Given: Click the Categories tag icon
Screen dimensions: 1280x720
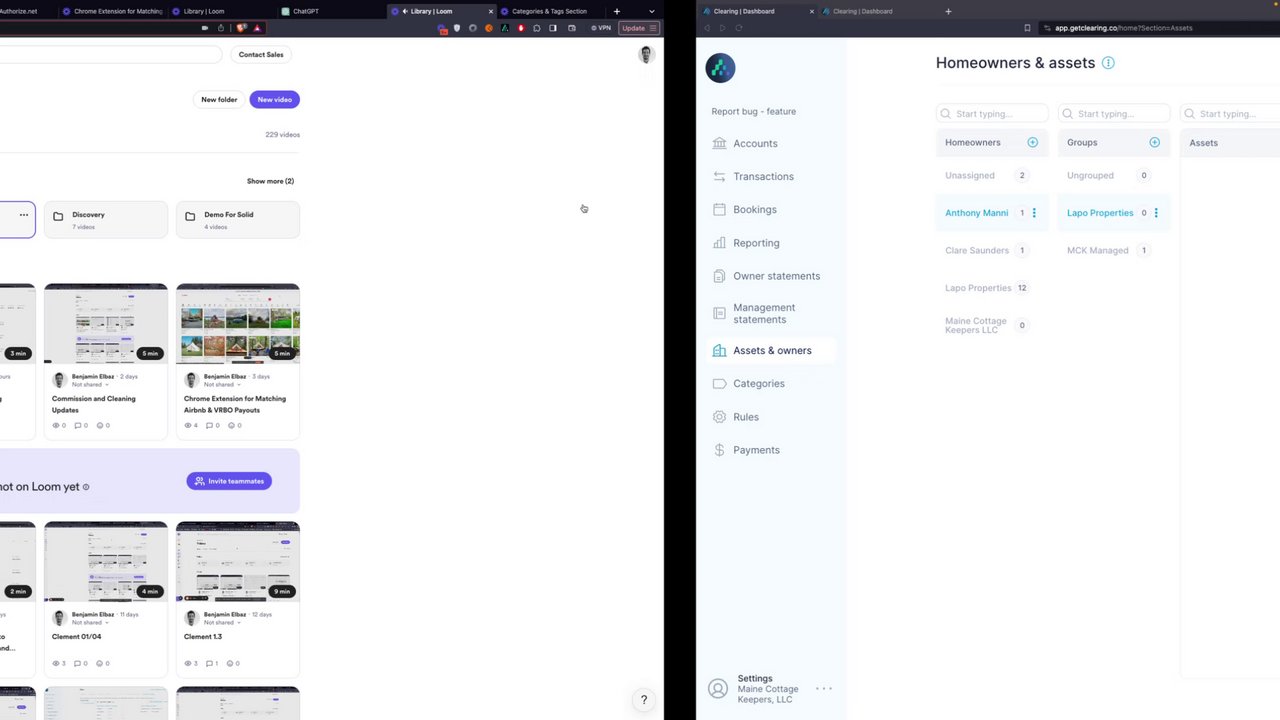Looking at the screenshot, I should point(719,383).
